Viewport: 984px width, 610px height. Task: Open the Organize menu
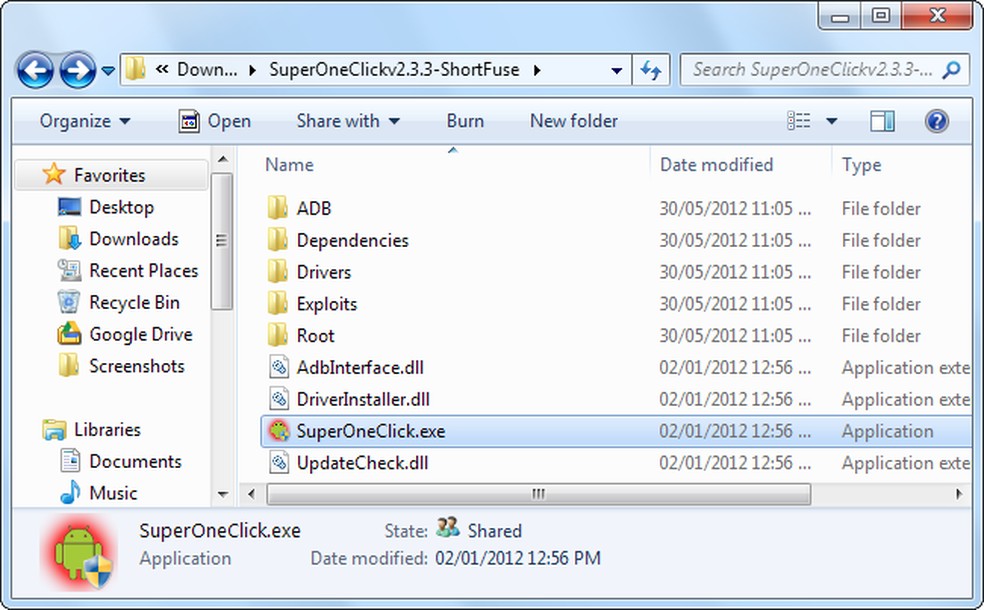click(x=85, y=120)
